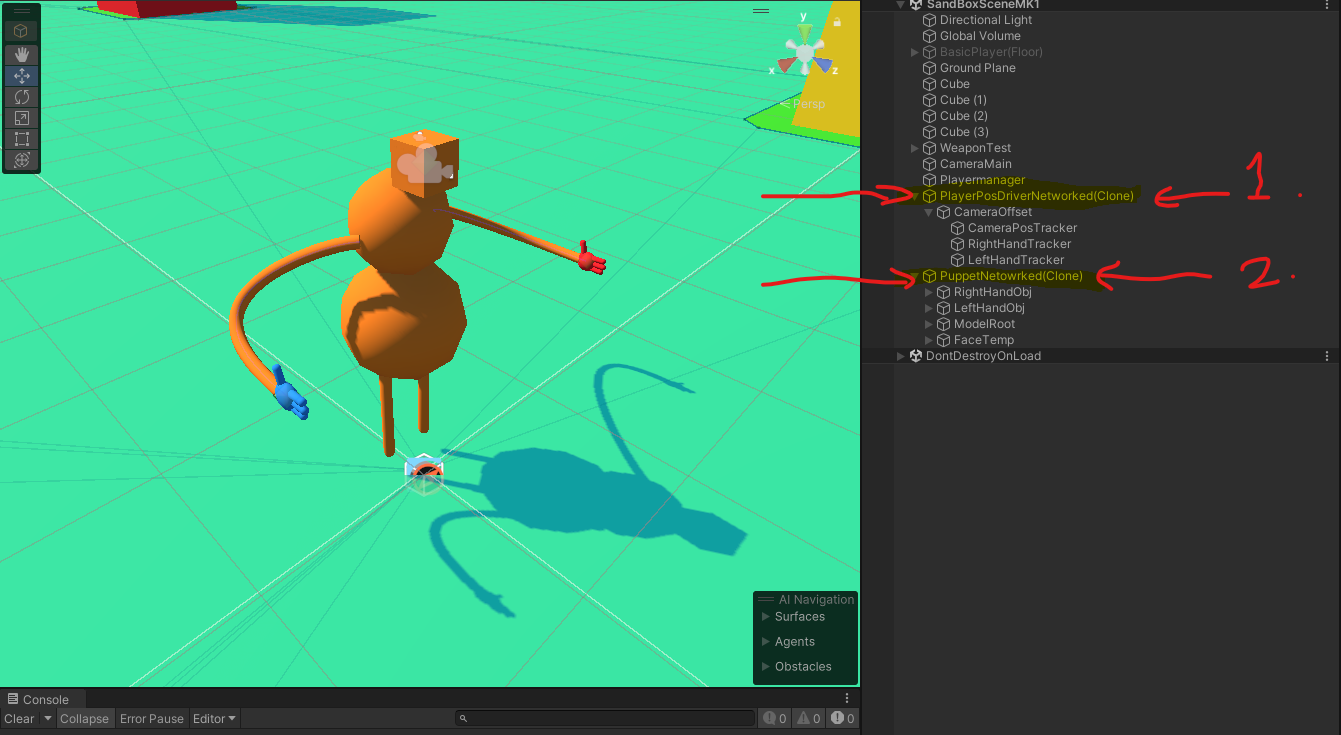
Task: Toggle Error Pause in the Console
Action: [151, 719]
